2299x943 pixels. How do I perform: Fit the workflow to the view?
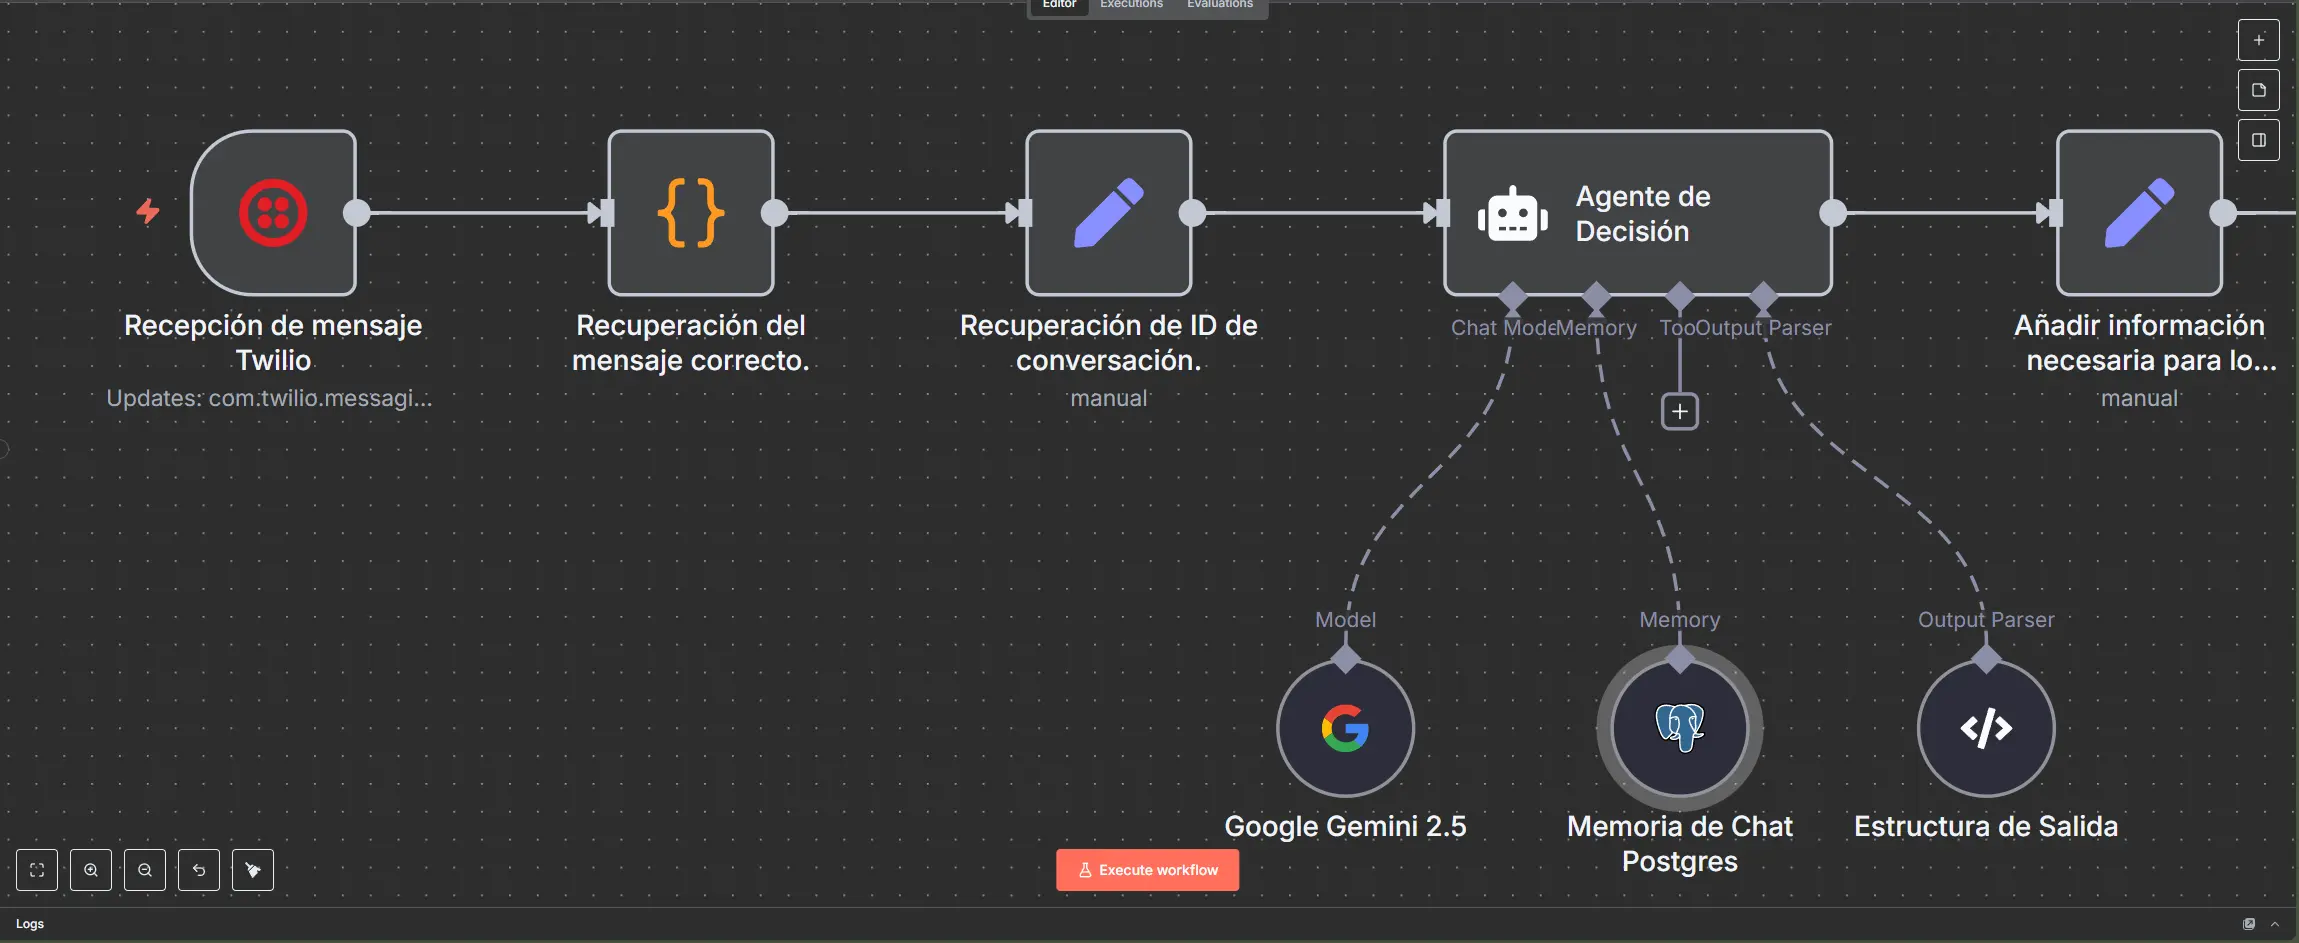(37, 870)
